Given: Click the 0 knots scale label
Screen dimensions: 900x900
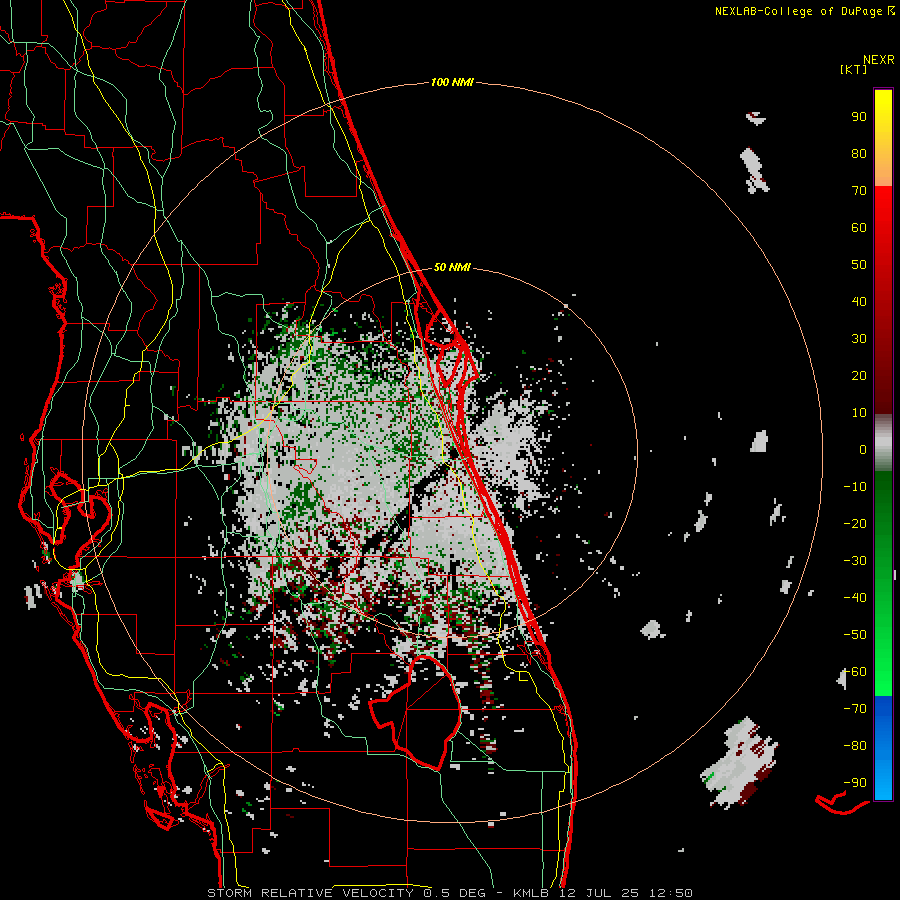Looking at the screenshot, I should click(x=863, y=449).
